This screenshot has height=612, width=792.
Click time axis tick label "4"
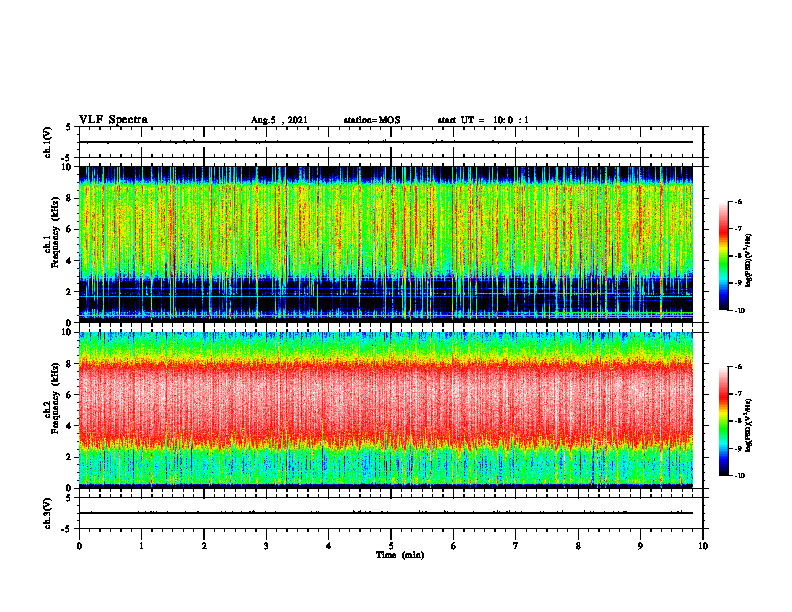point(329,546)
